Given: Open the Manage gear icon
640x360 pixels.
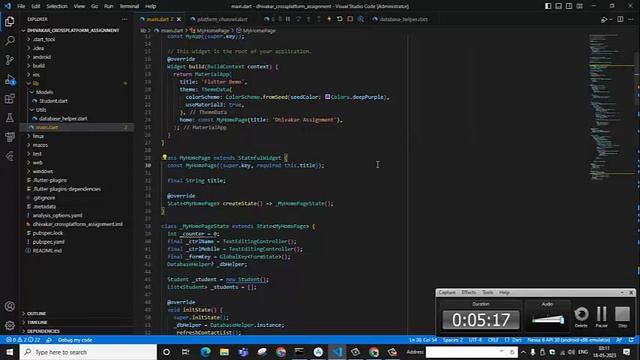Looking at the screenshot, I should [x=9, y=325].
